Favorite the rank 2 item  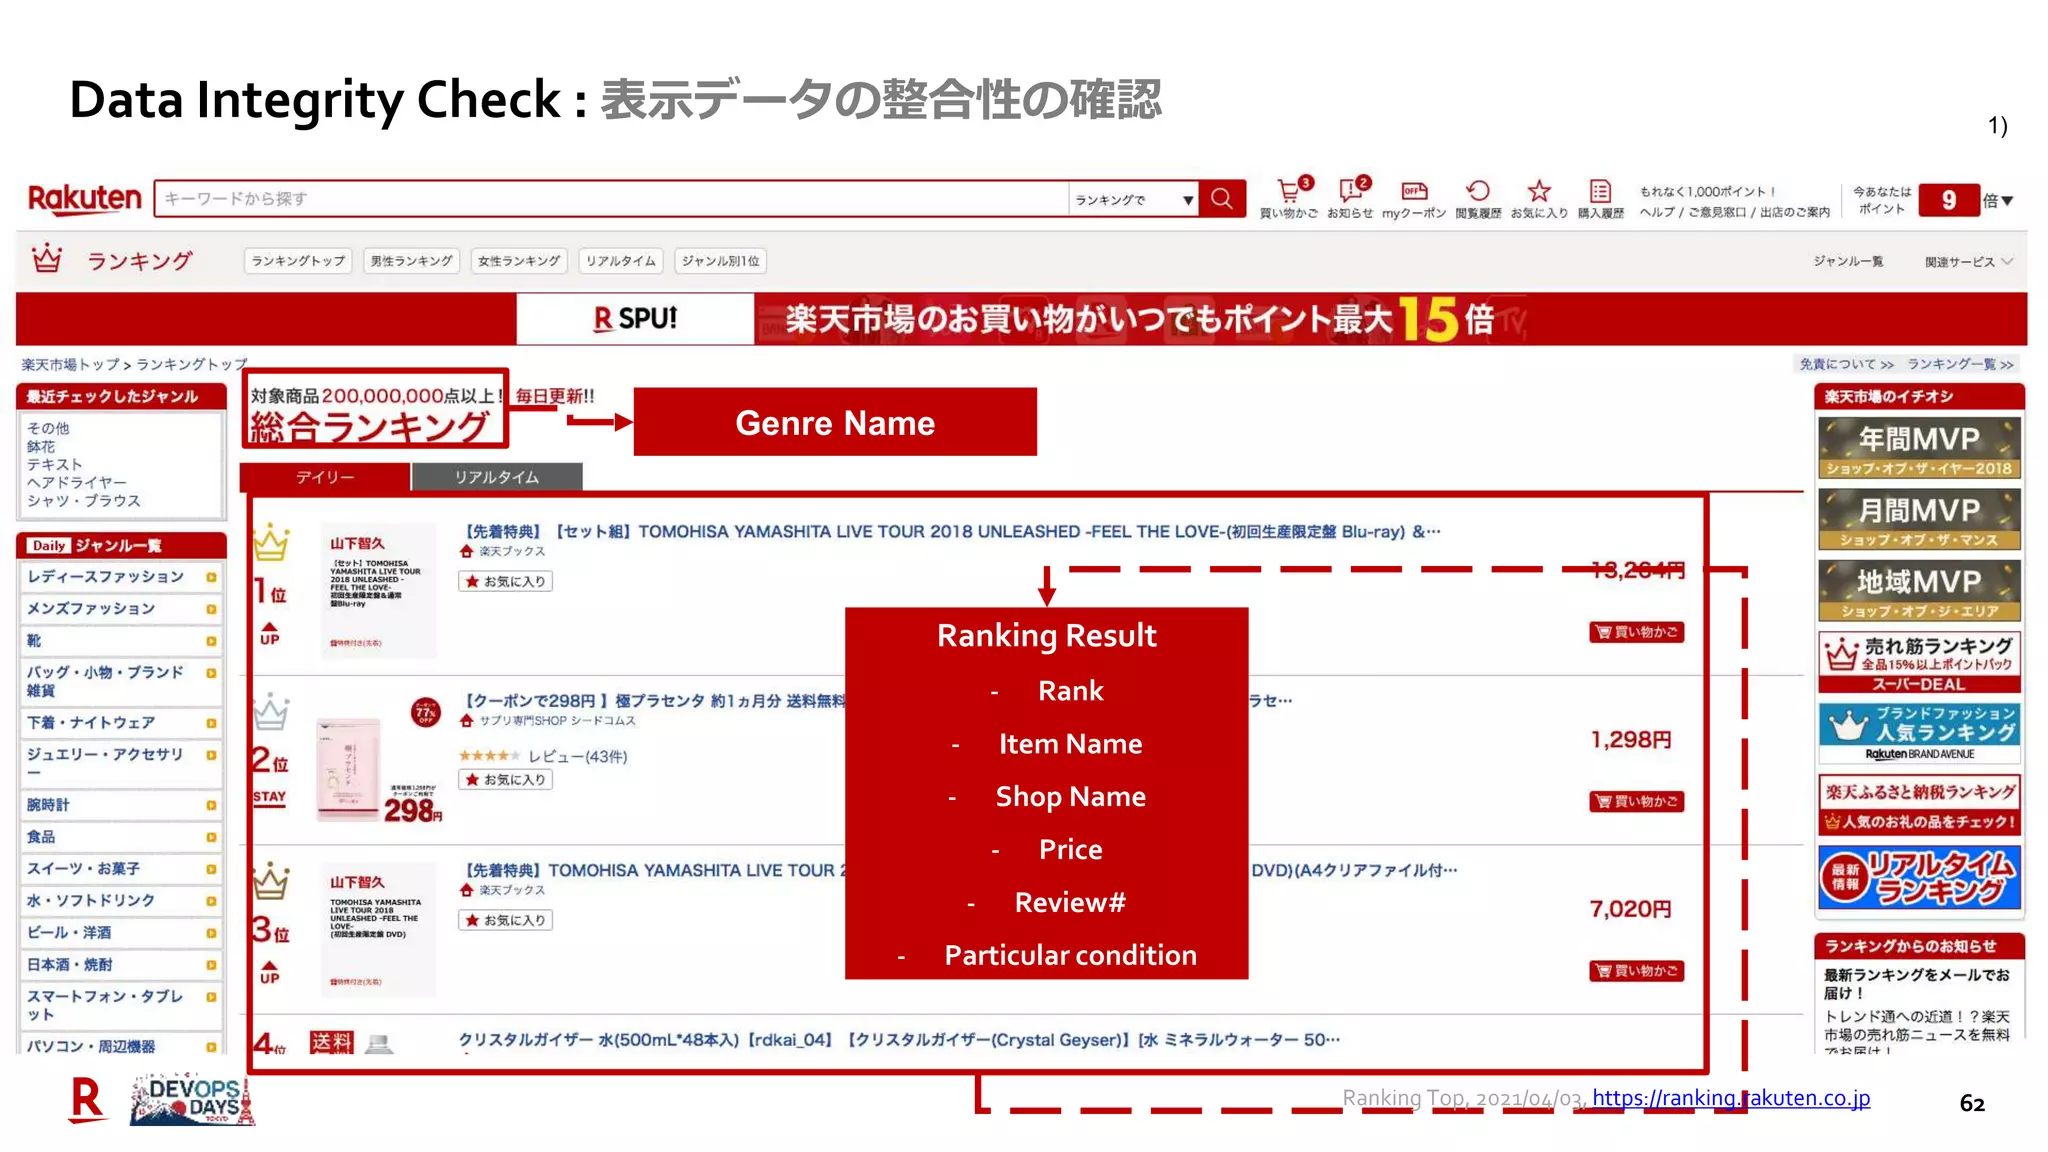505,779
